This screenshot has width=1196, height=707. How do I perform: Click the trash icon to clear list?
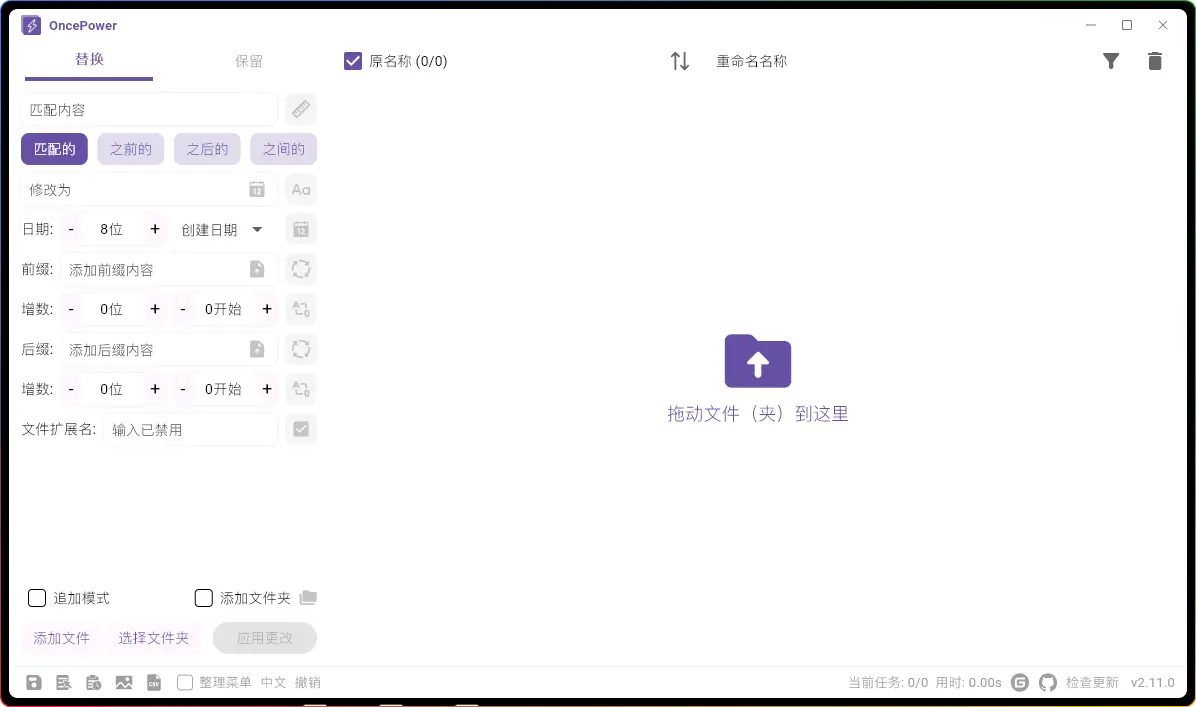[1155, 61]
